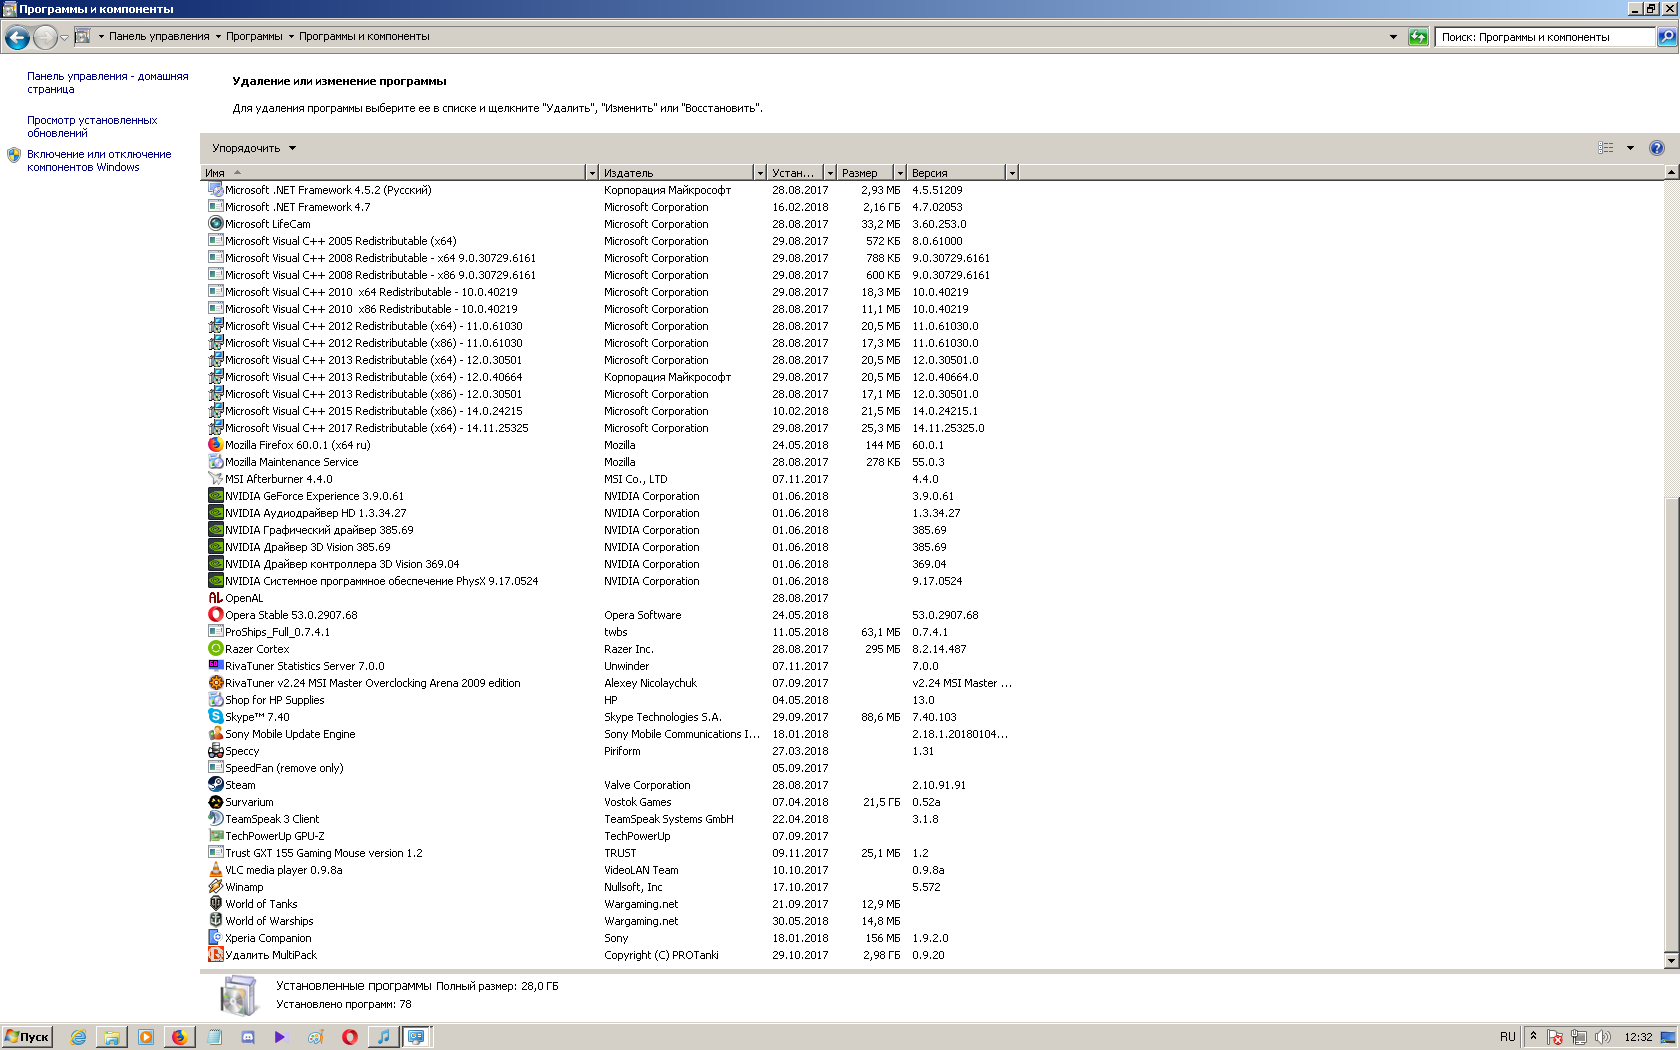Screen dimensions: 1680x1050
Task: Click the RU language indicator
Action: coord(1507,1037)
